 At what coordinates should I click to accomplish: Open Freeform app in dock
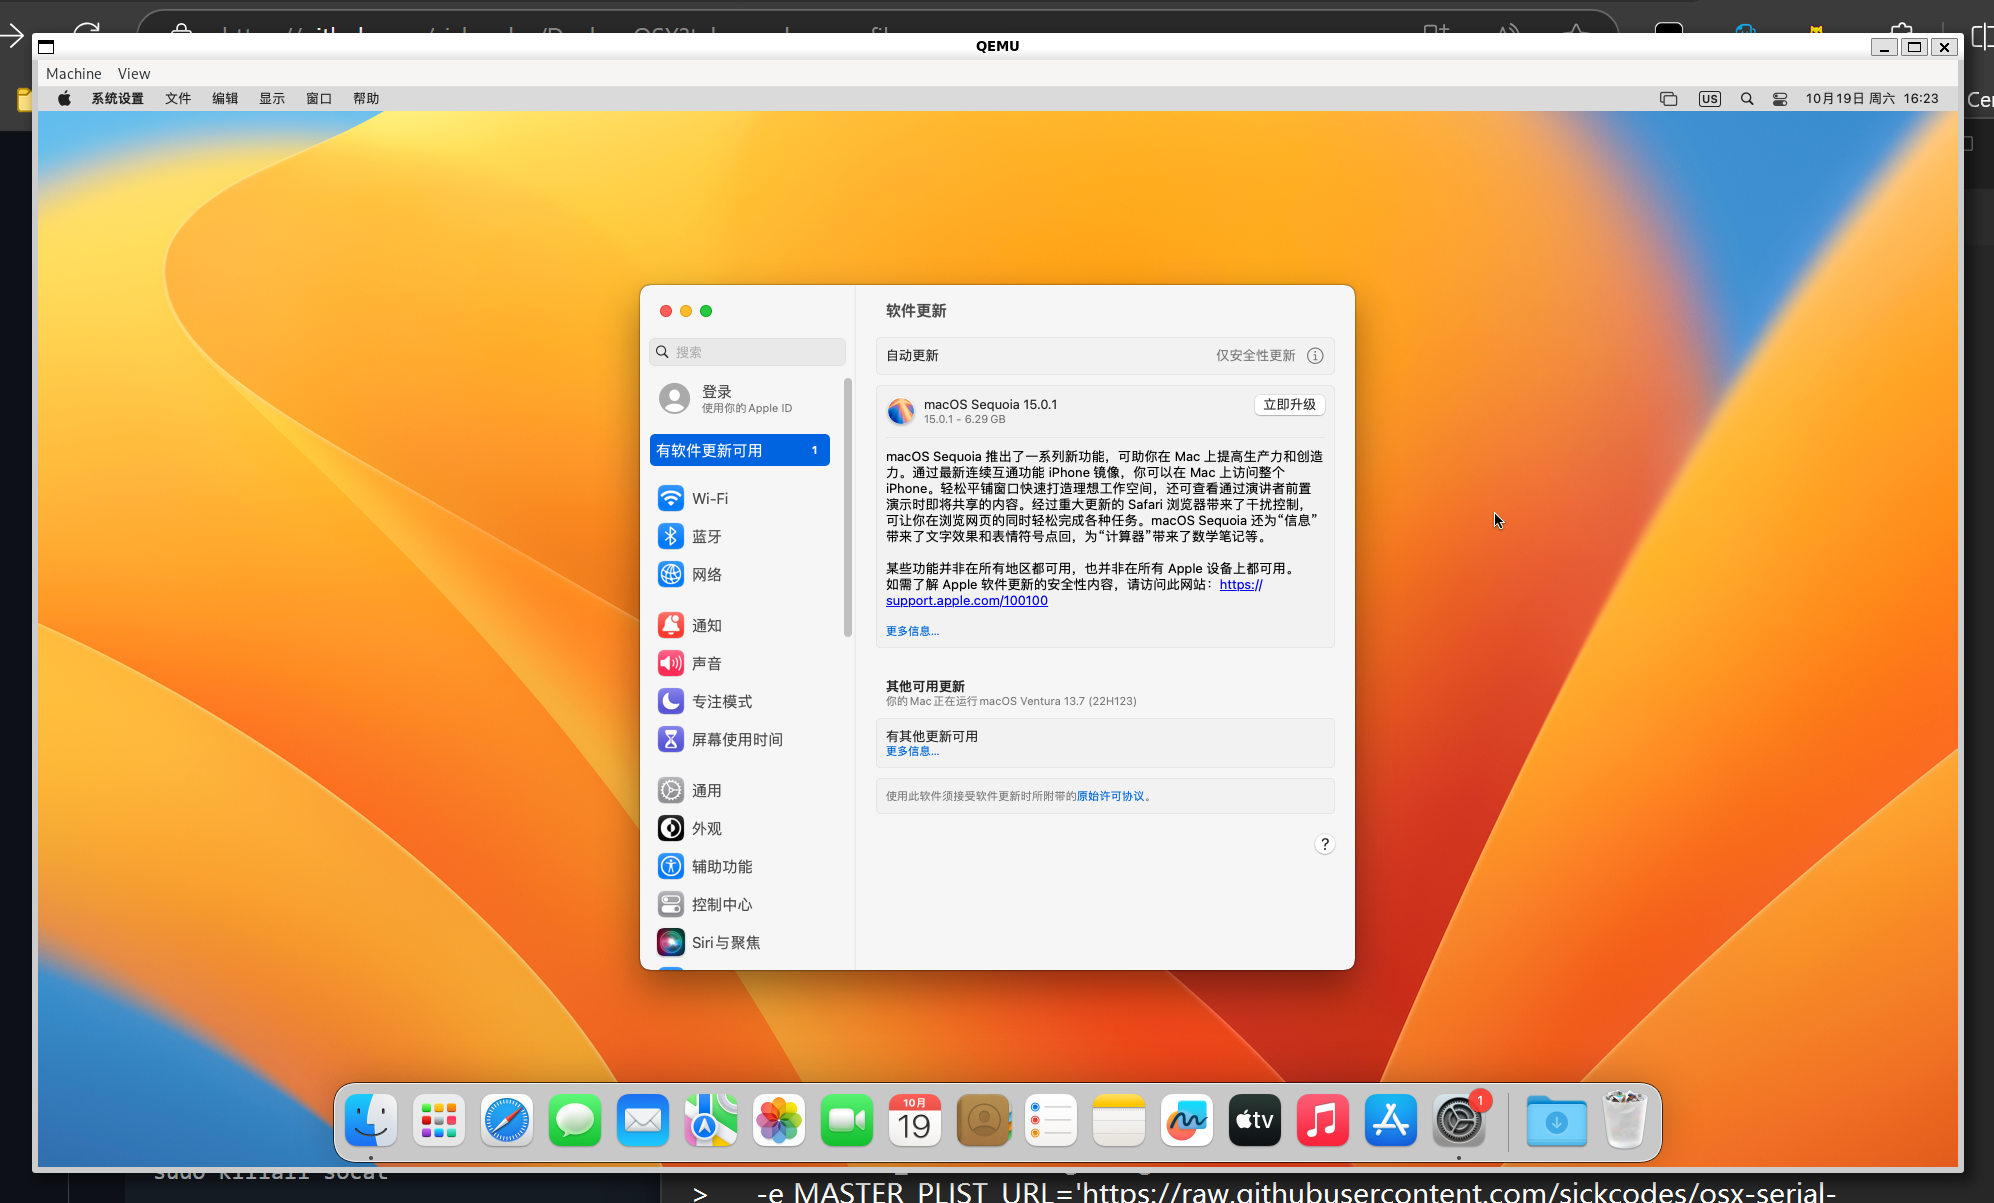(1187, 1120)
